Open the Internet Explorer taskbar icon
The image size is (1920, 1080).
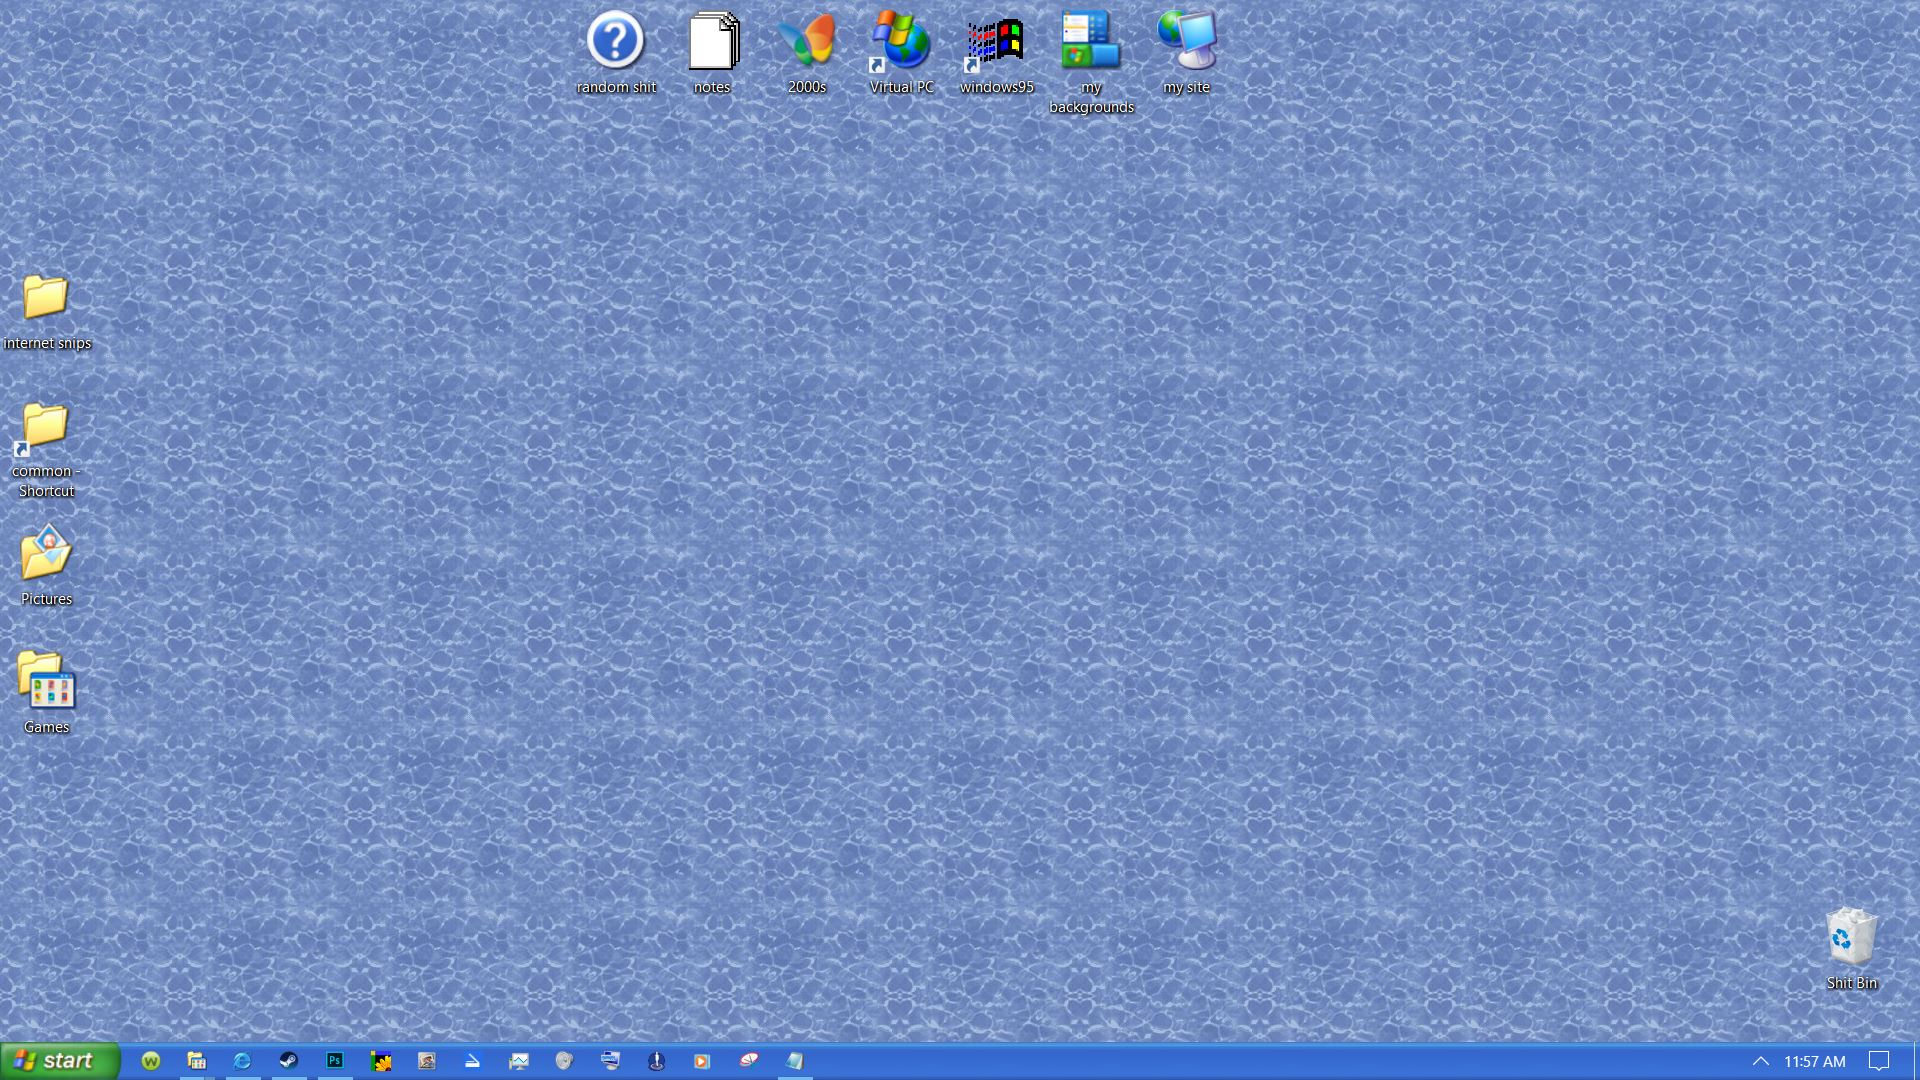[242, 1061]
